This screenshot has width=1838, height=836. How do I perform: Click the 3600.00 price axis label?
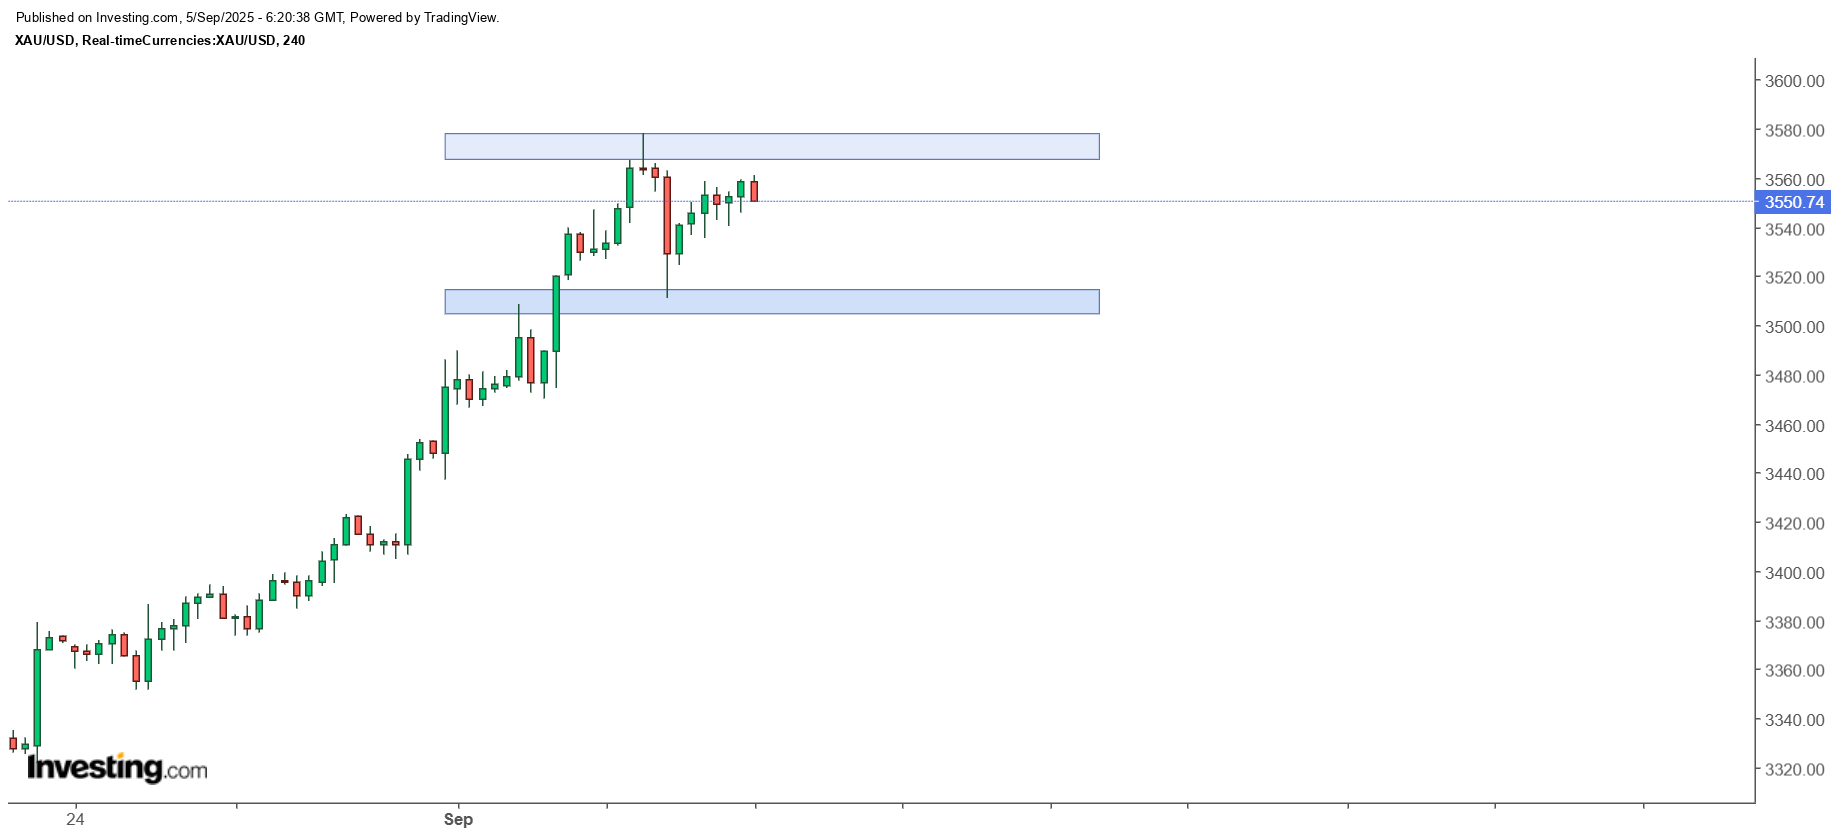pos(1794,82)
